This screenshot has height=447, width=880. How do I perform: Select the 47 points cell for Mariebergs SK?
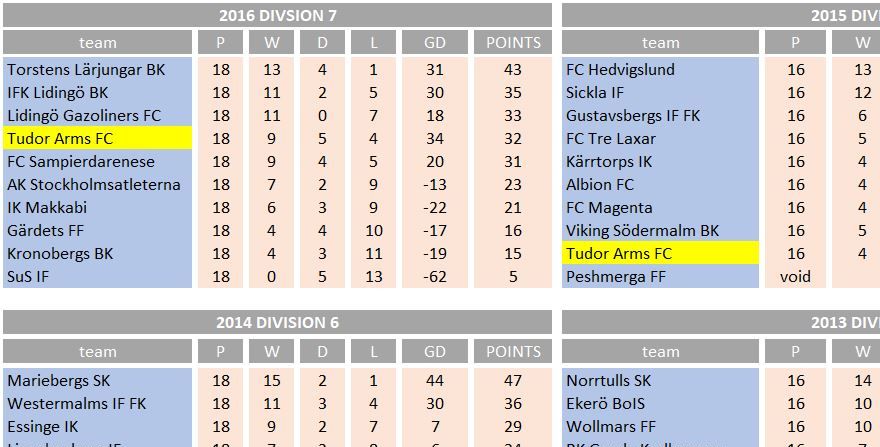pos(513,380)
